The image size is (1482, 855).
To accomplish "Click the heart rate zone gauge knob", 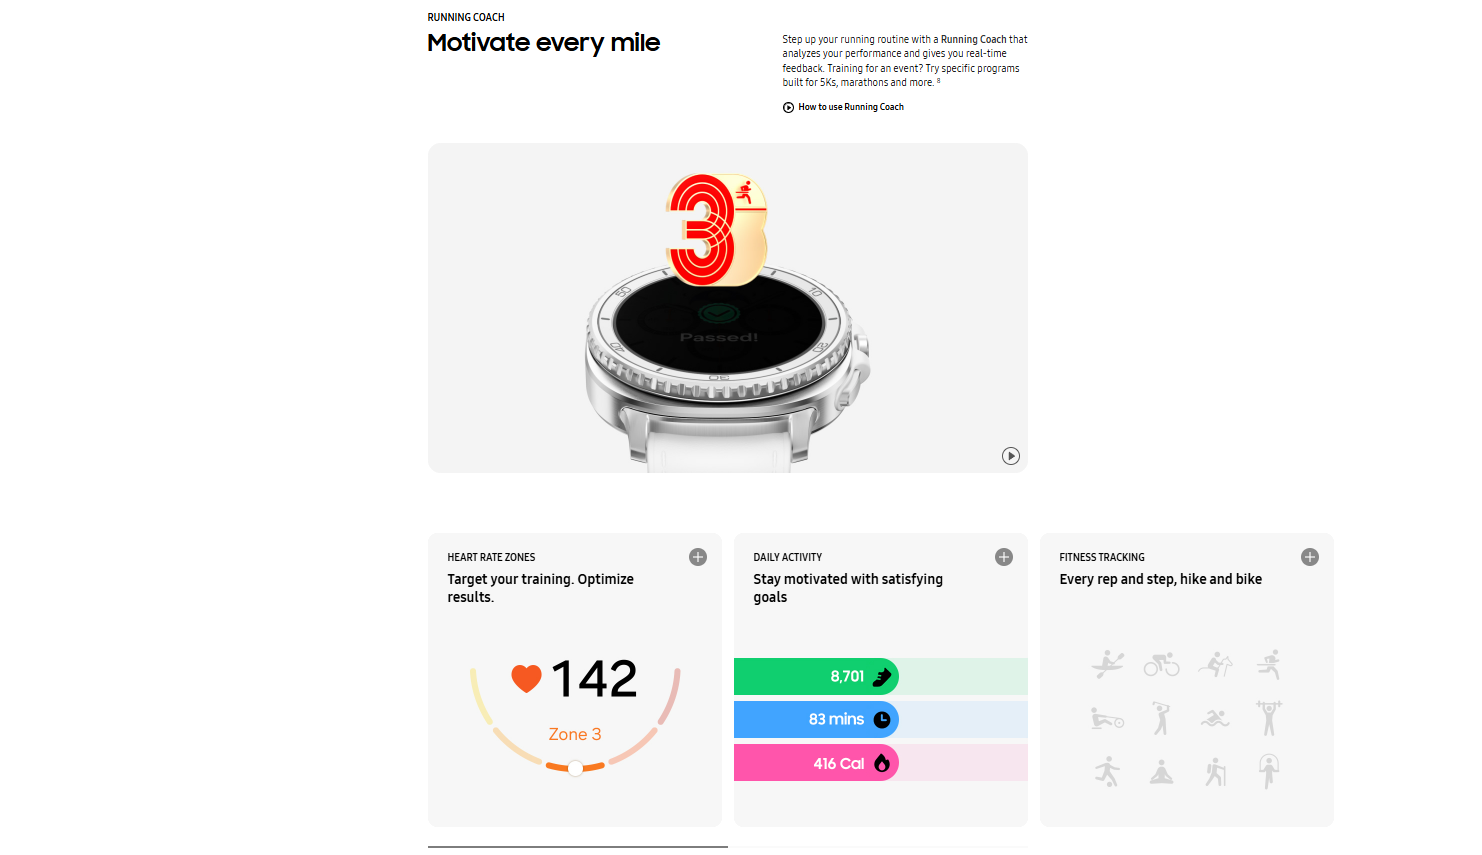I will 575,768.
